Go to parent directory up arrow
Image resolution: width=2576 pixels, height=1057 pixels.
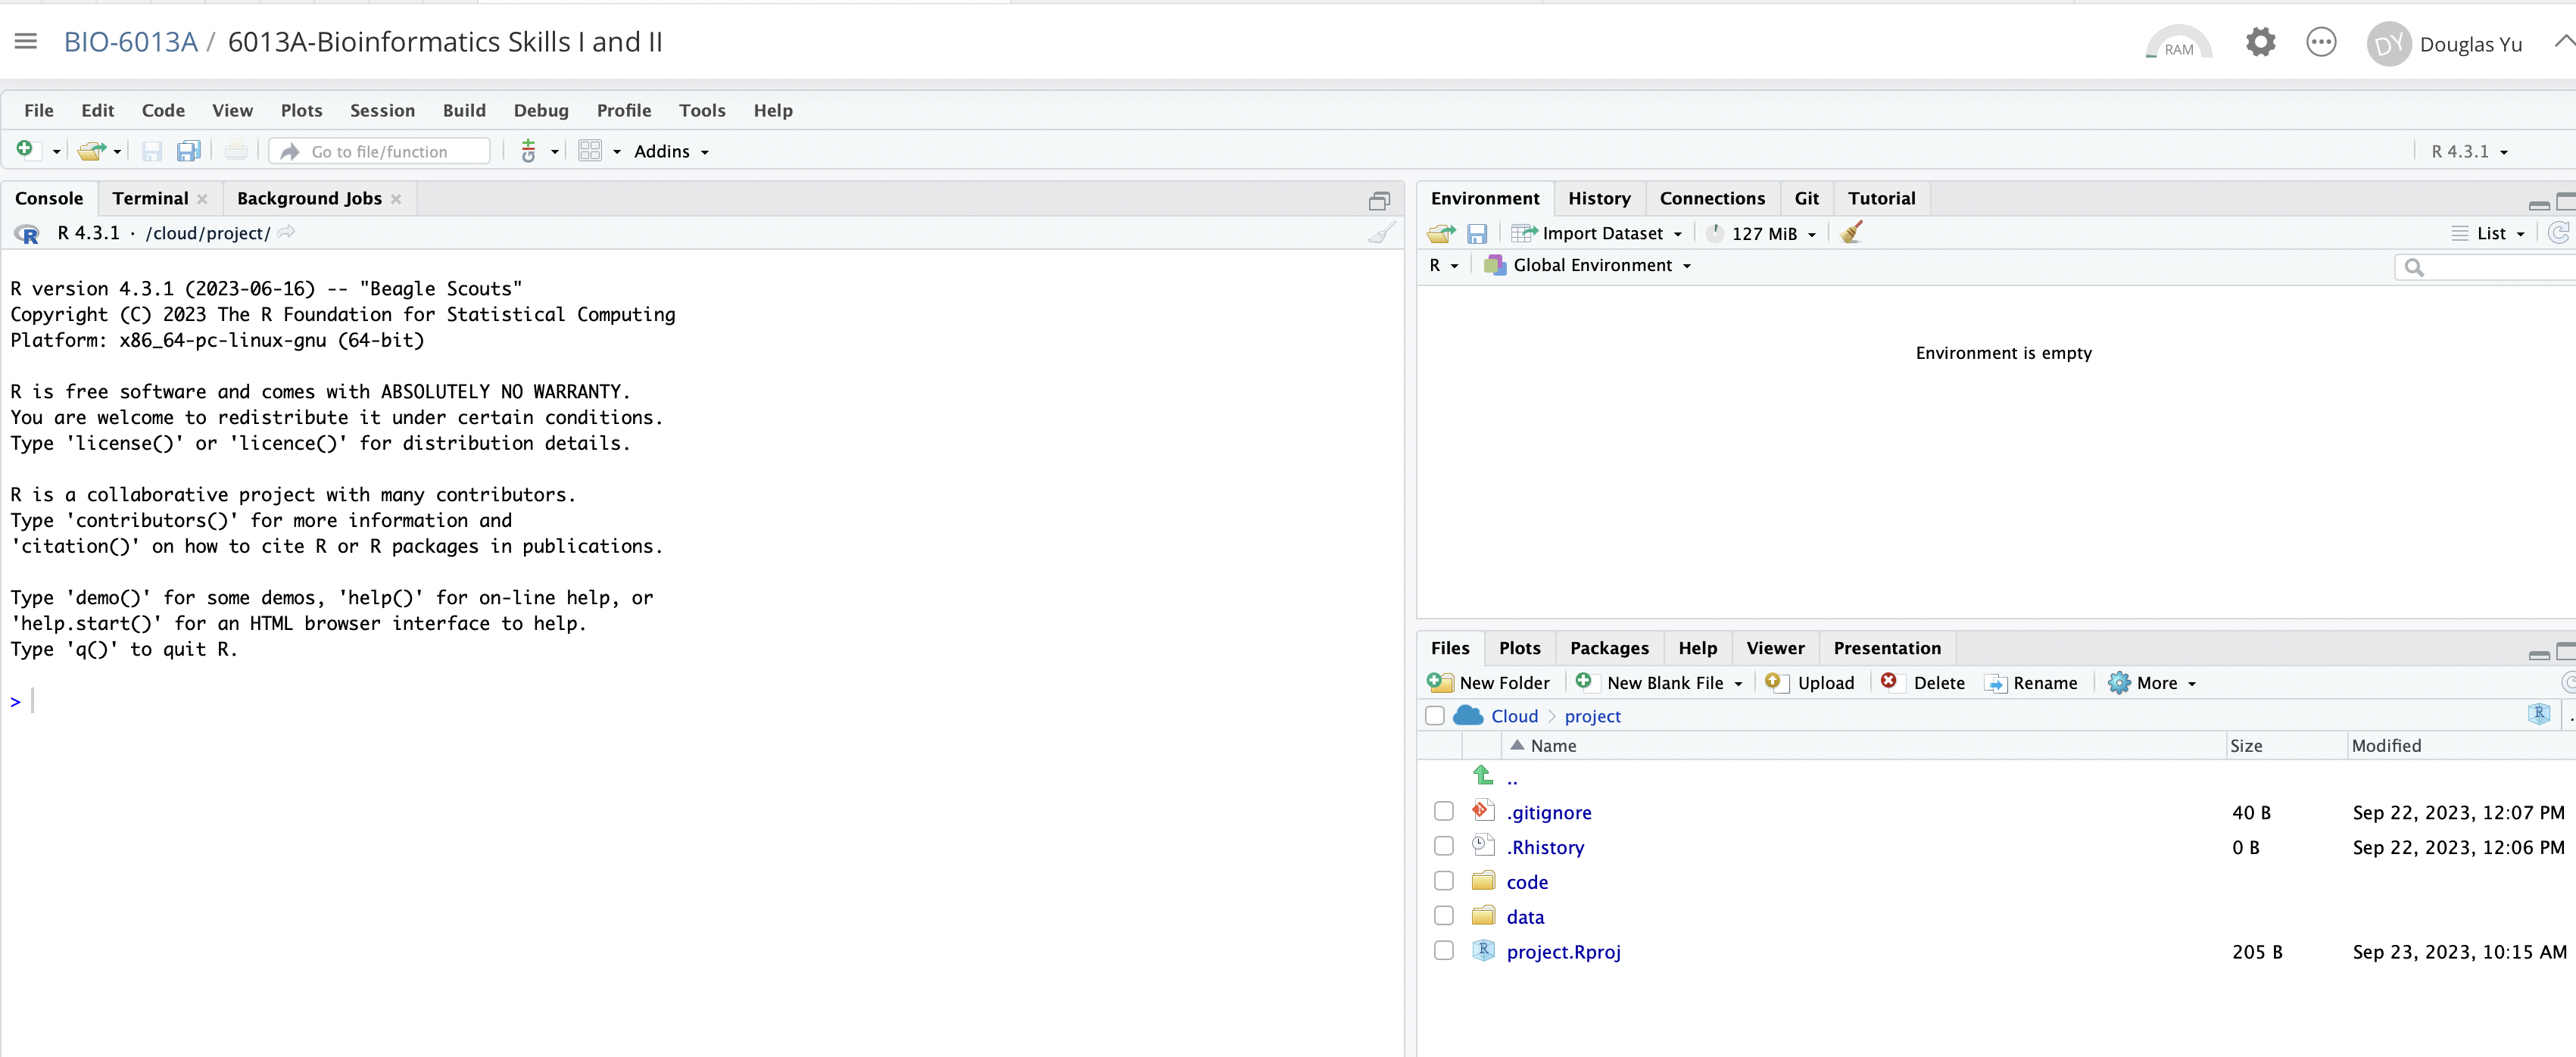click(1483, 775)
